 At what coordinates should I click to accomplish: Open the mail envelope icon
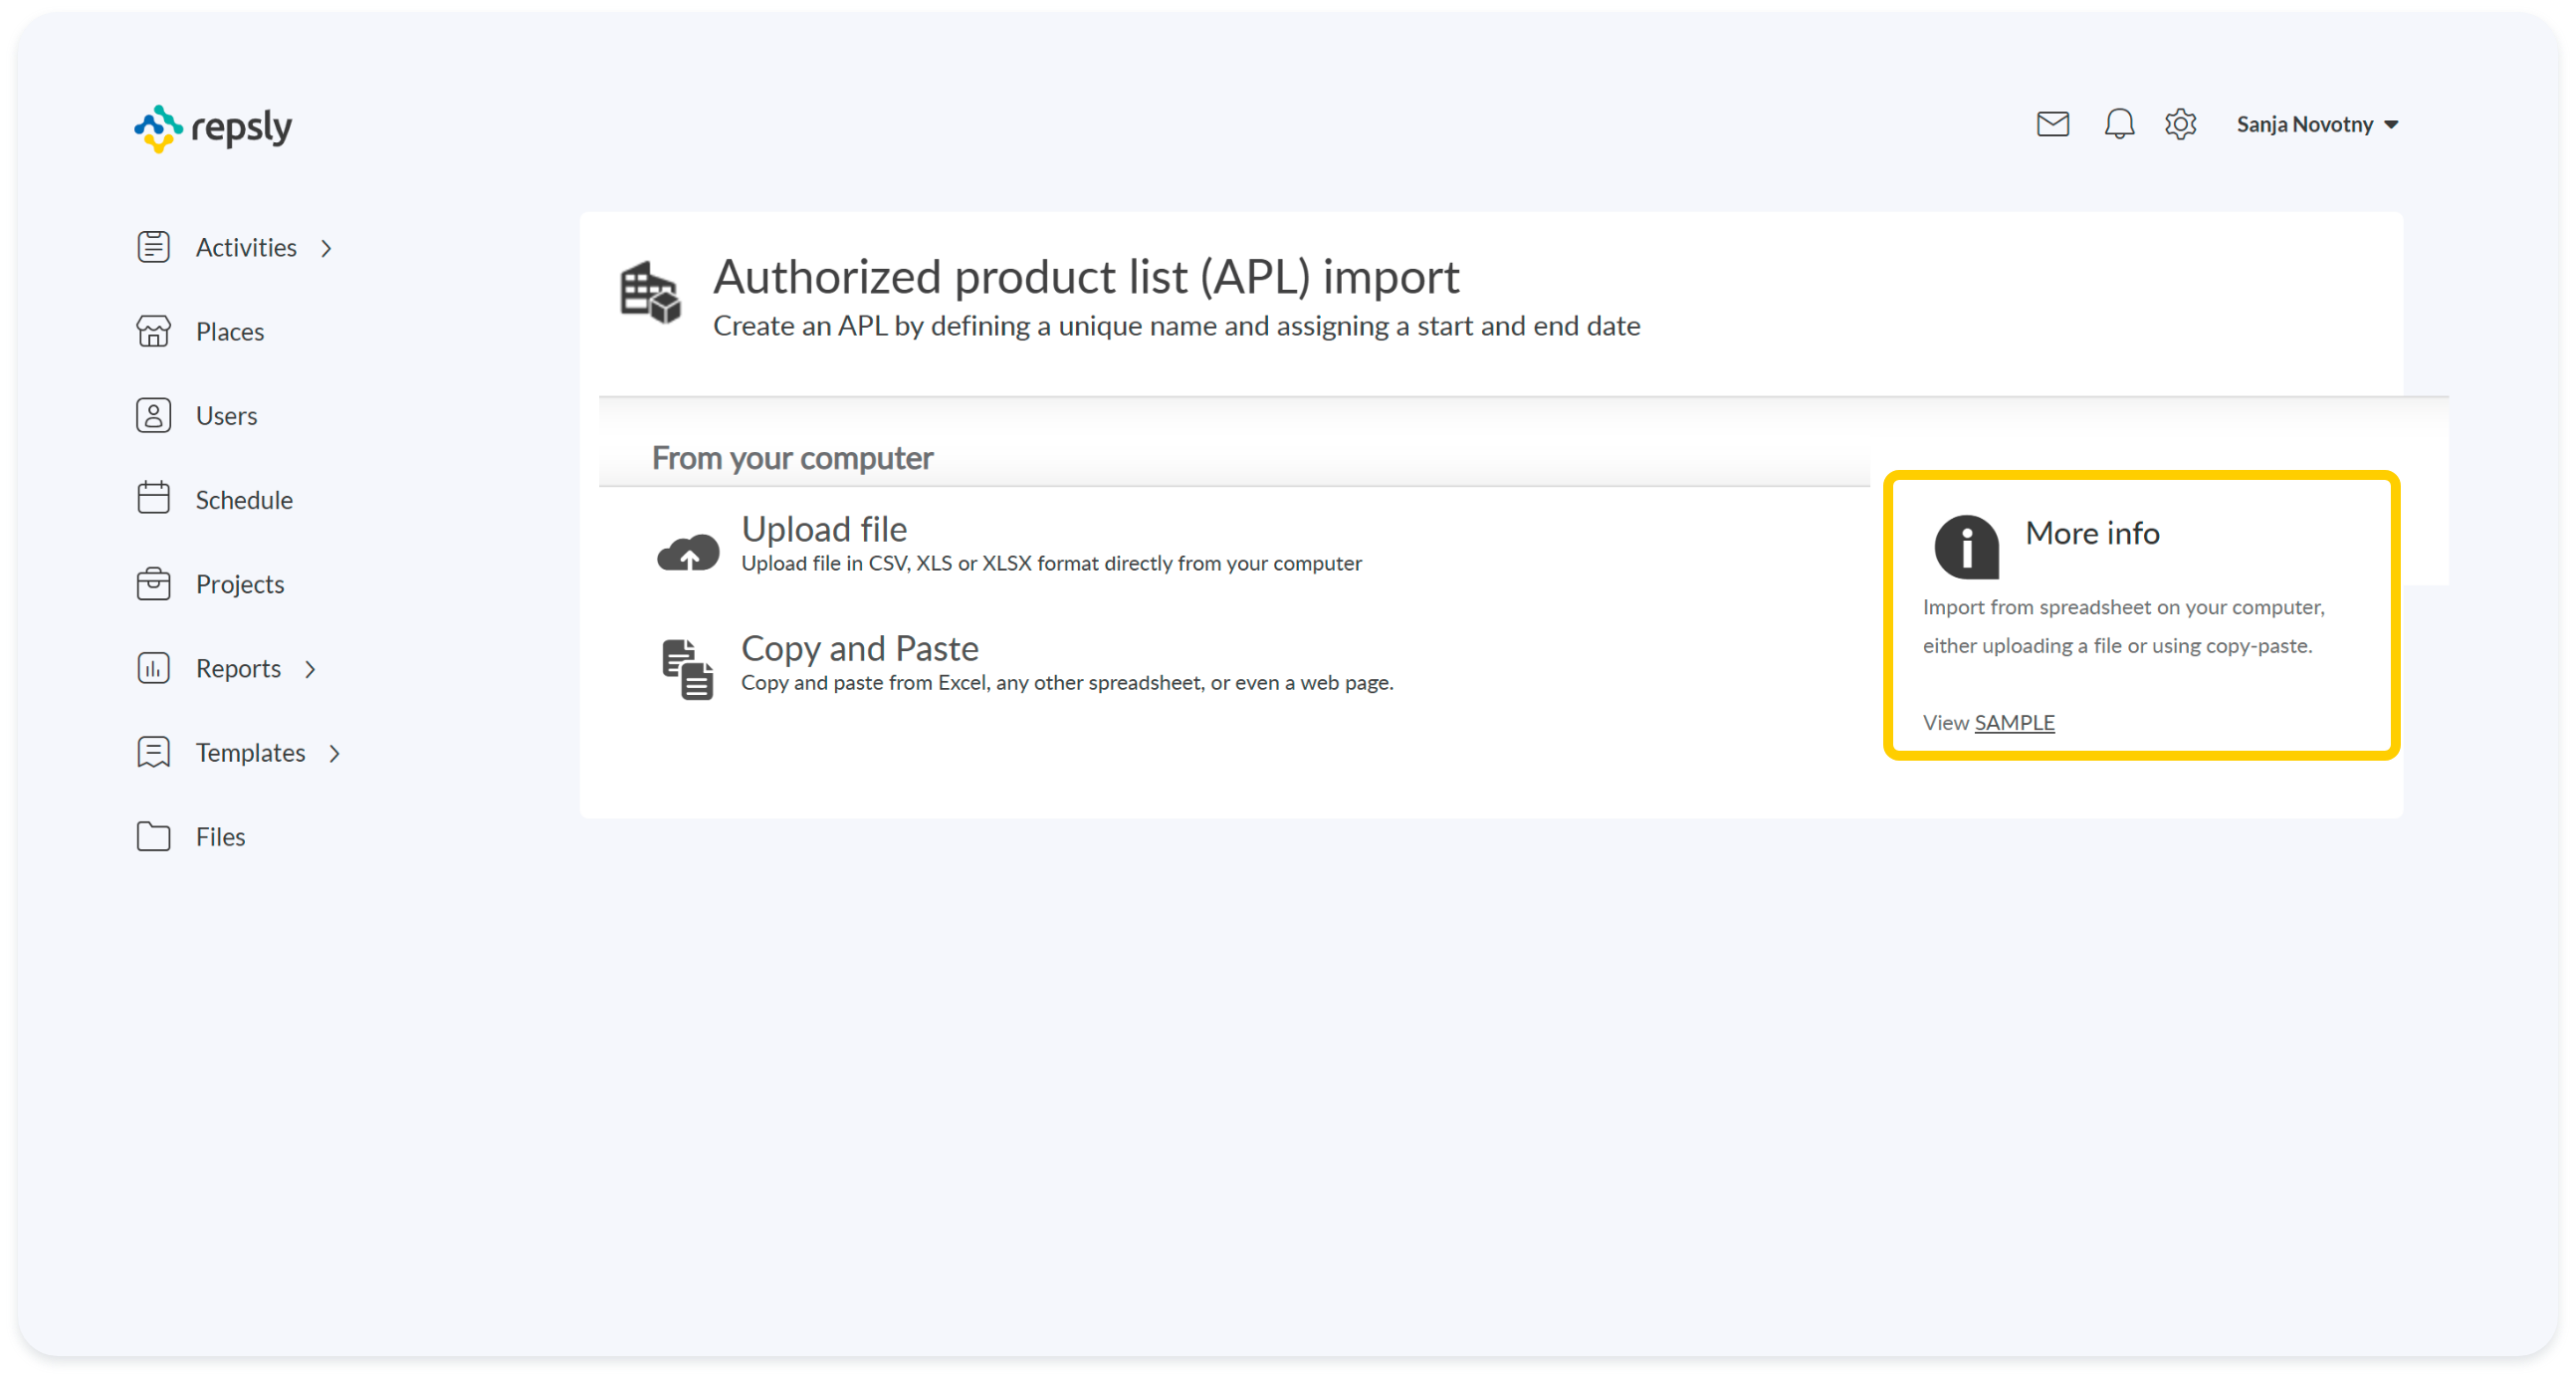click(x=2052, y=124)
